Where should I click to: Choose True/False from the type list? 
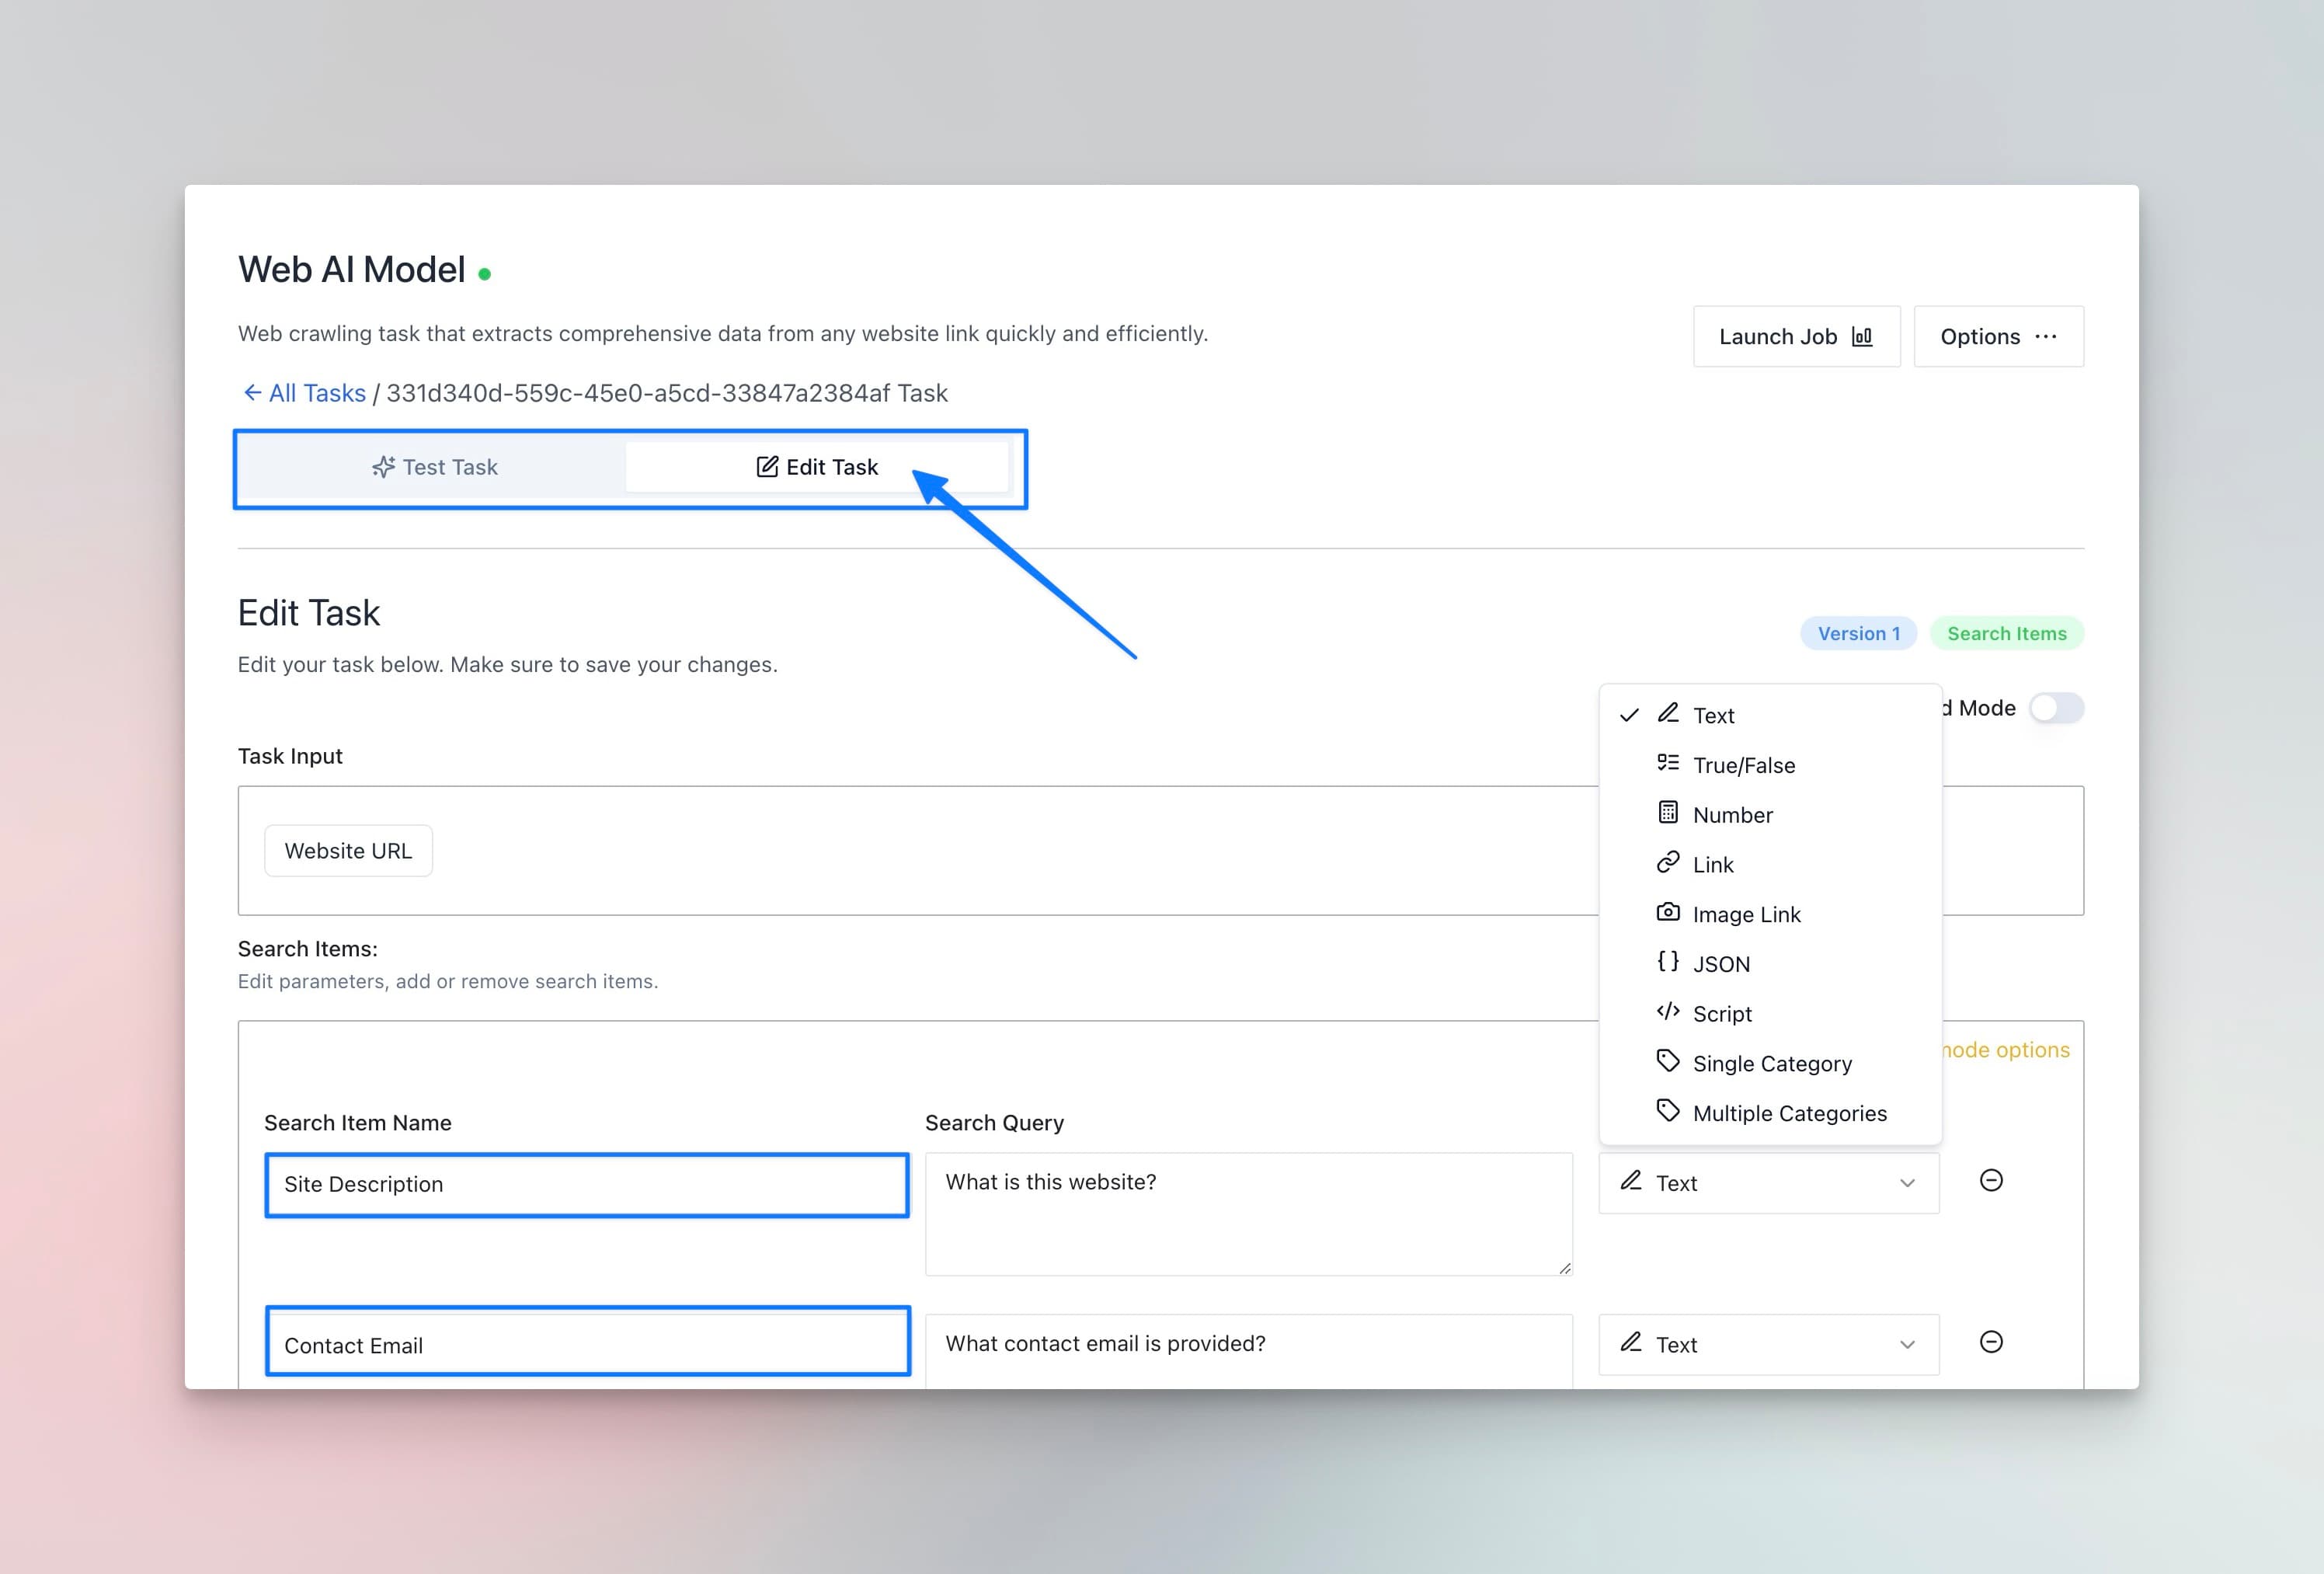click(1743, 766)
